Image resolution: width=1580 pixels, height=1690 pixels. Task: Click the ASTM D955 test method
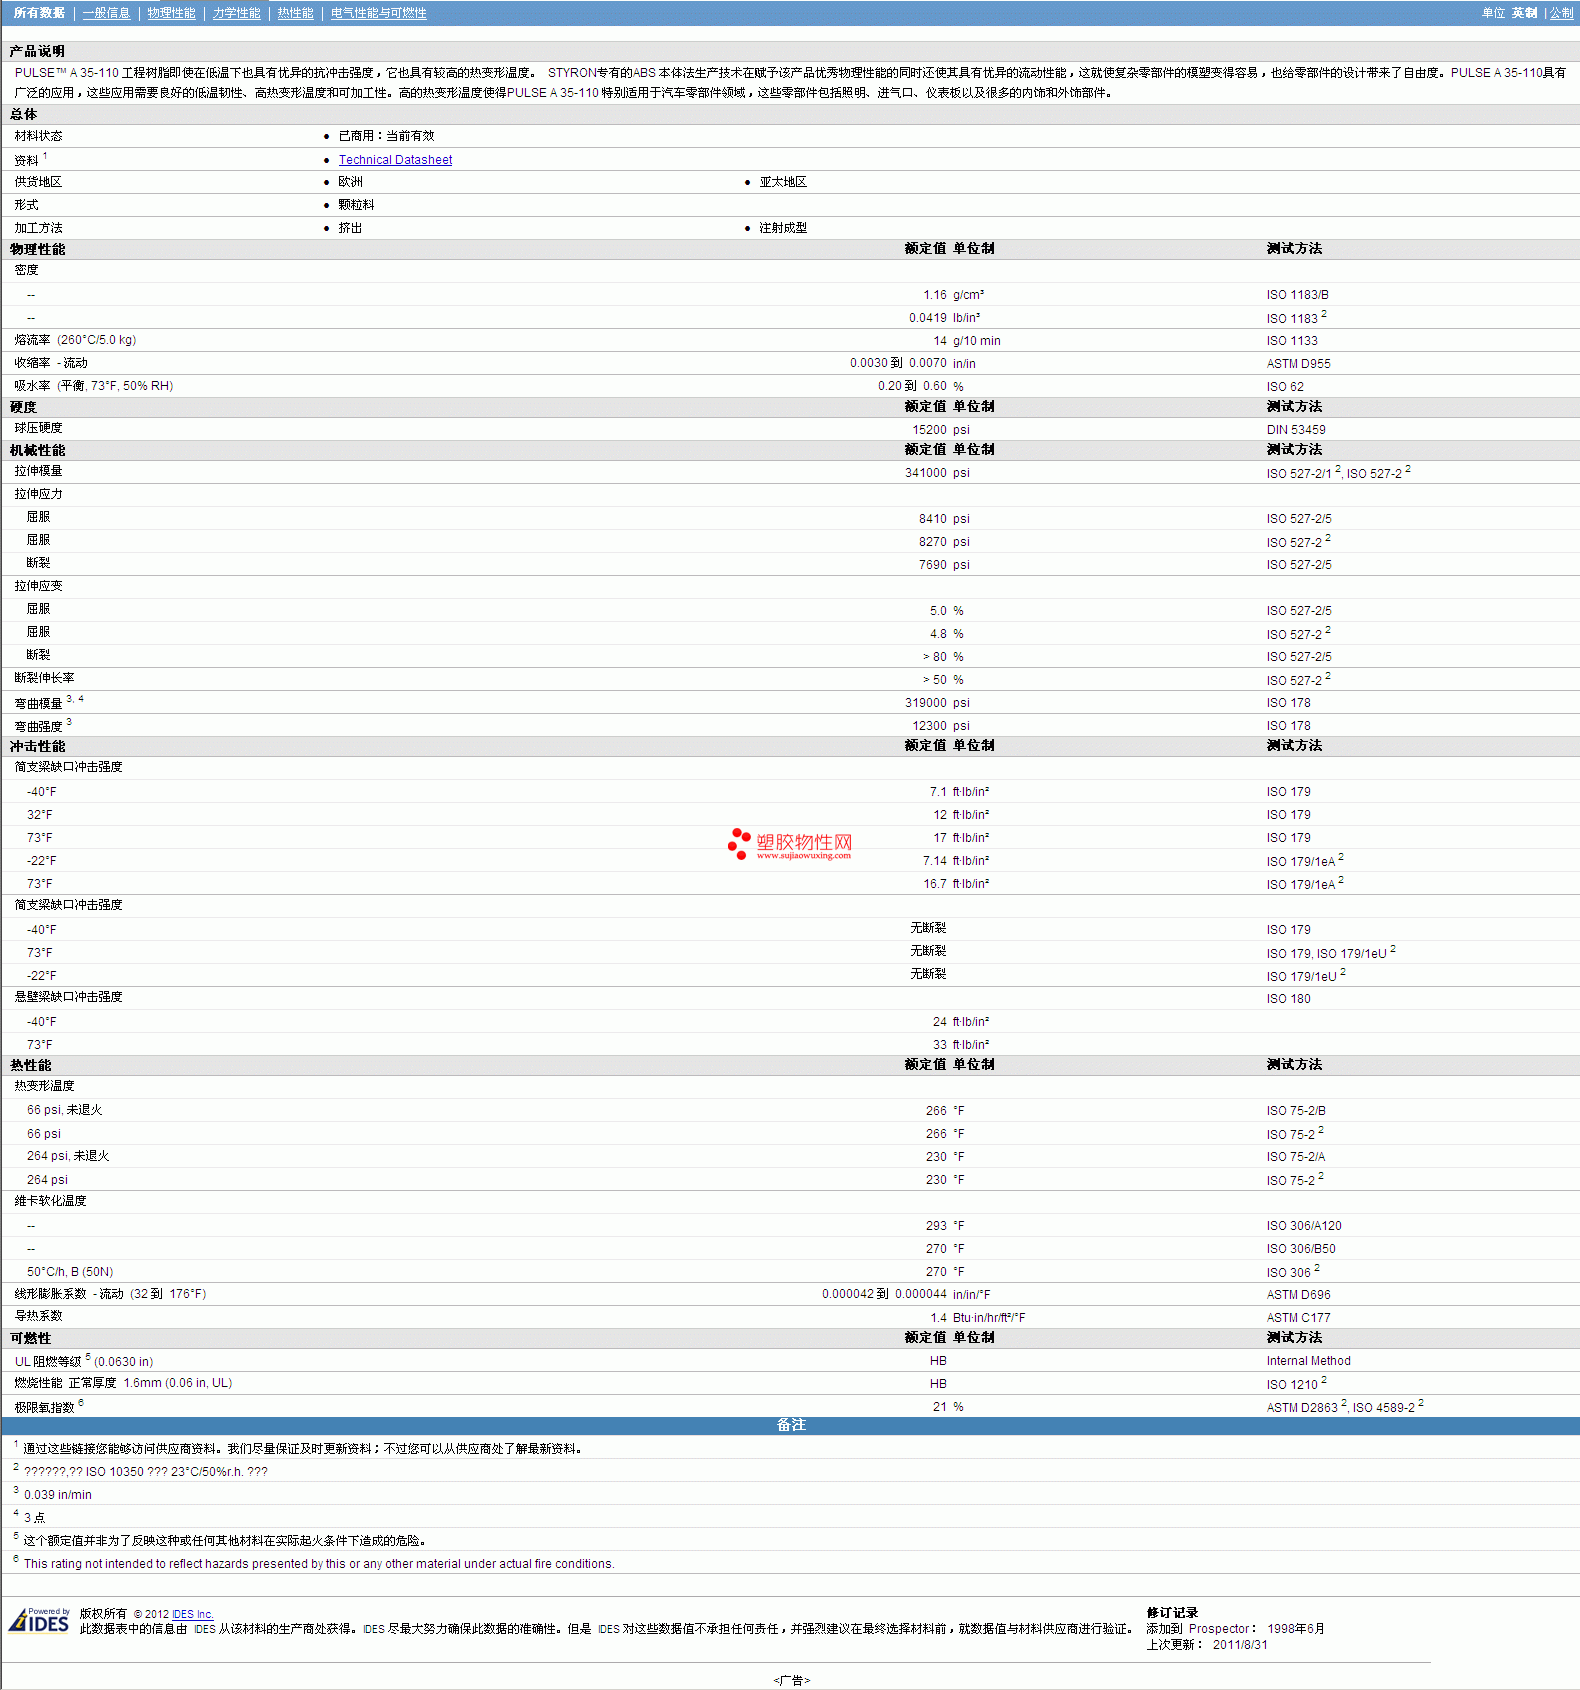pos(1298,364)
